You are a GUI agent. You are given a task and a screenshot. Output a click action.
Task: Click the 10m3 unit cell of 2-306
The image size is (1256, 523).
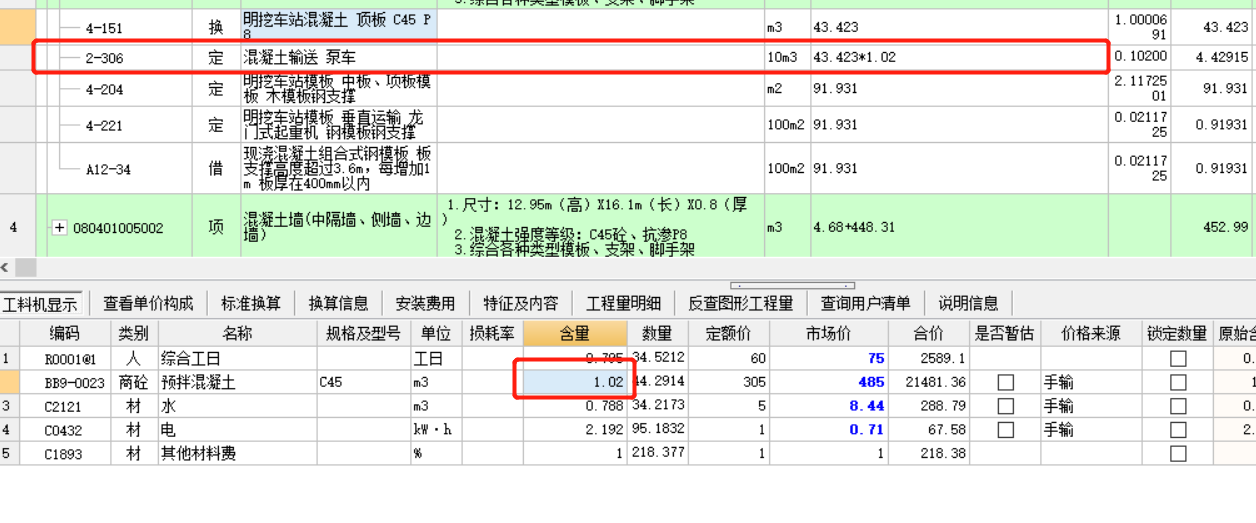point(787,58)
